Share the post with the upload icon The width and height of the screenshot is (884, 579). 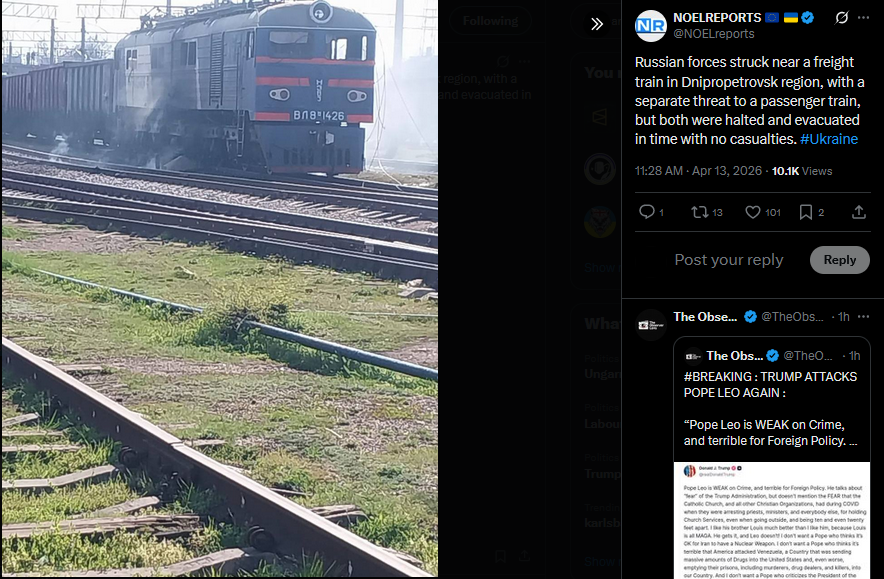pyautogui.click(x=859, y=212)
